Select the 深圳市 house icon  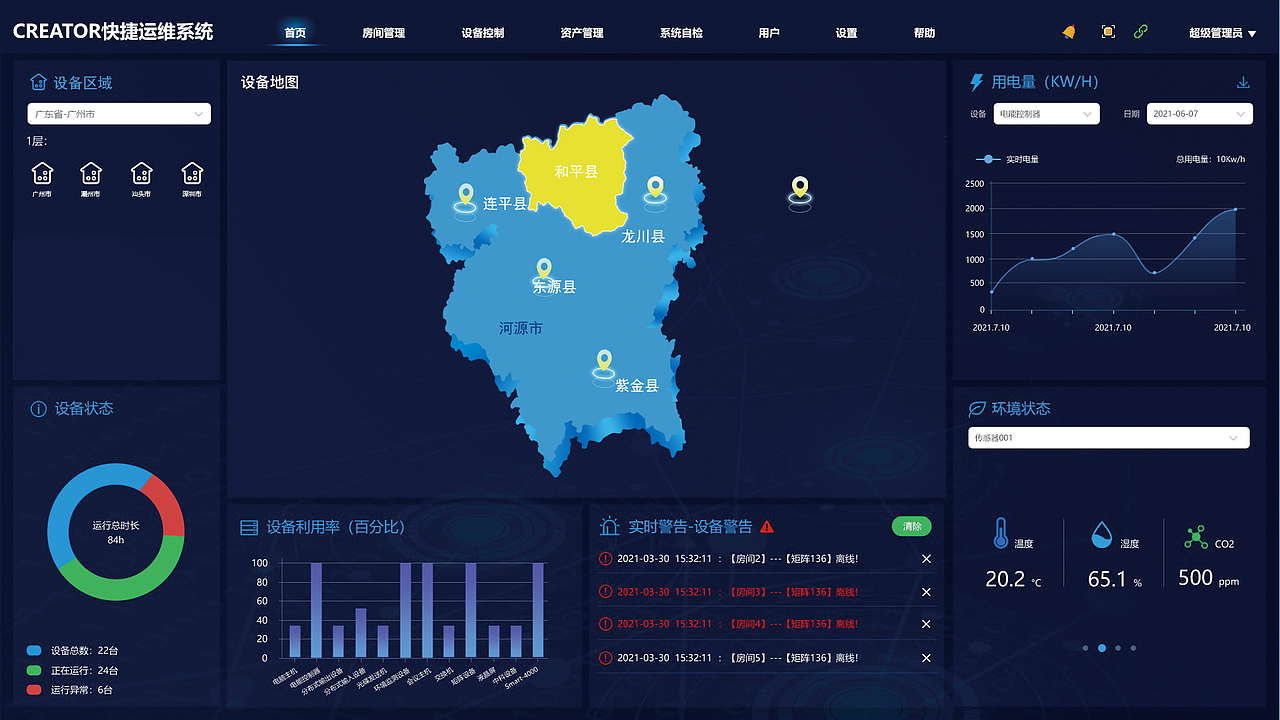tap(192, 173)
